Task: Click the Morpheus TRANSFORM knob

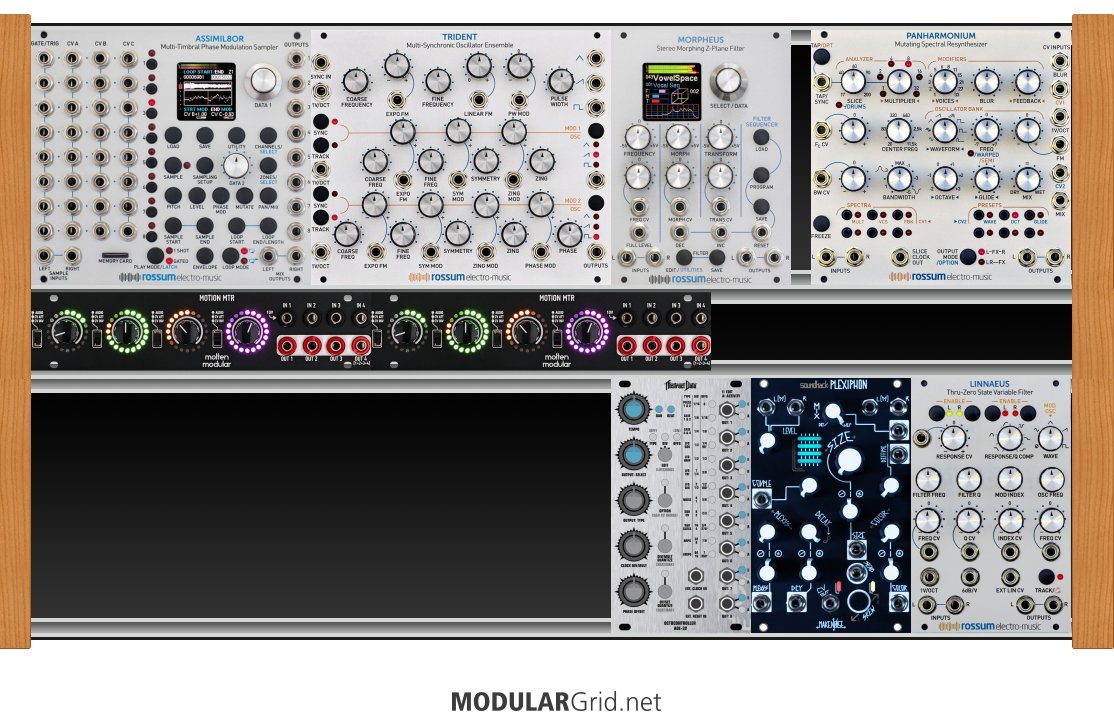Action: [720, 137]
